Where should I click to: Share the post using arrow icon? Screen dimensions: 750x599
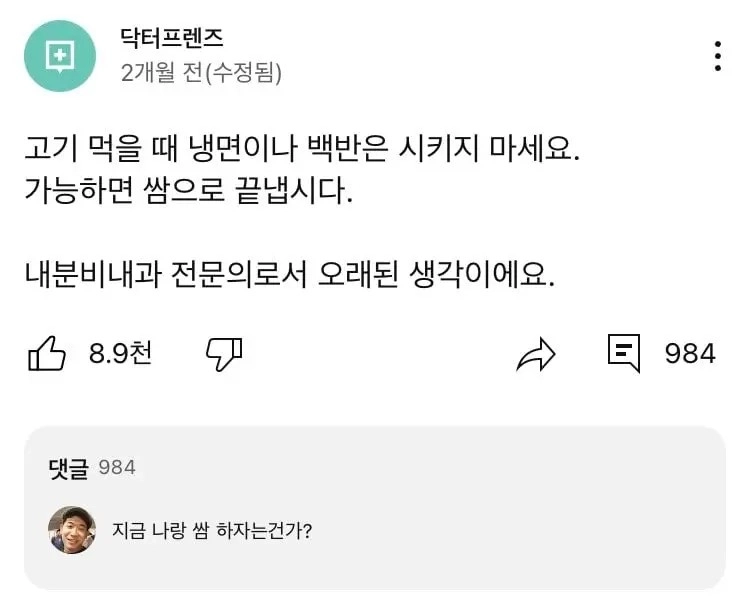(x=535, y=353)
